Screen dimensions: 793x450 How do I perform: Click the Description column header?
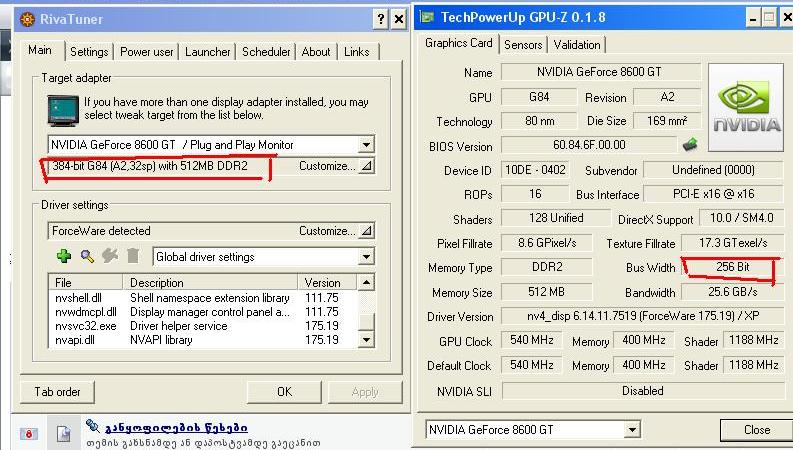coord(210,282)
